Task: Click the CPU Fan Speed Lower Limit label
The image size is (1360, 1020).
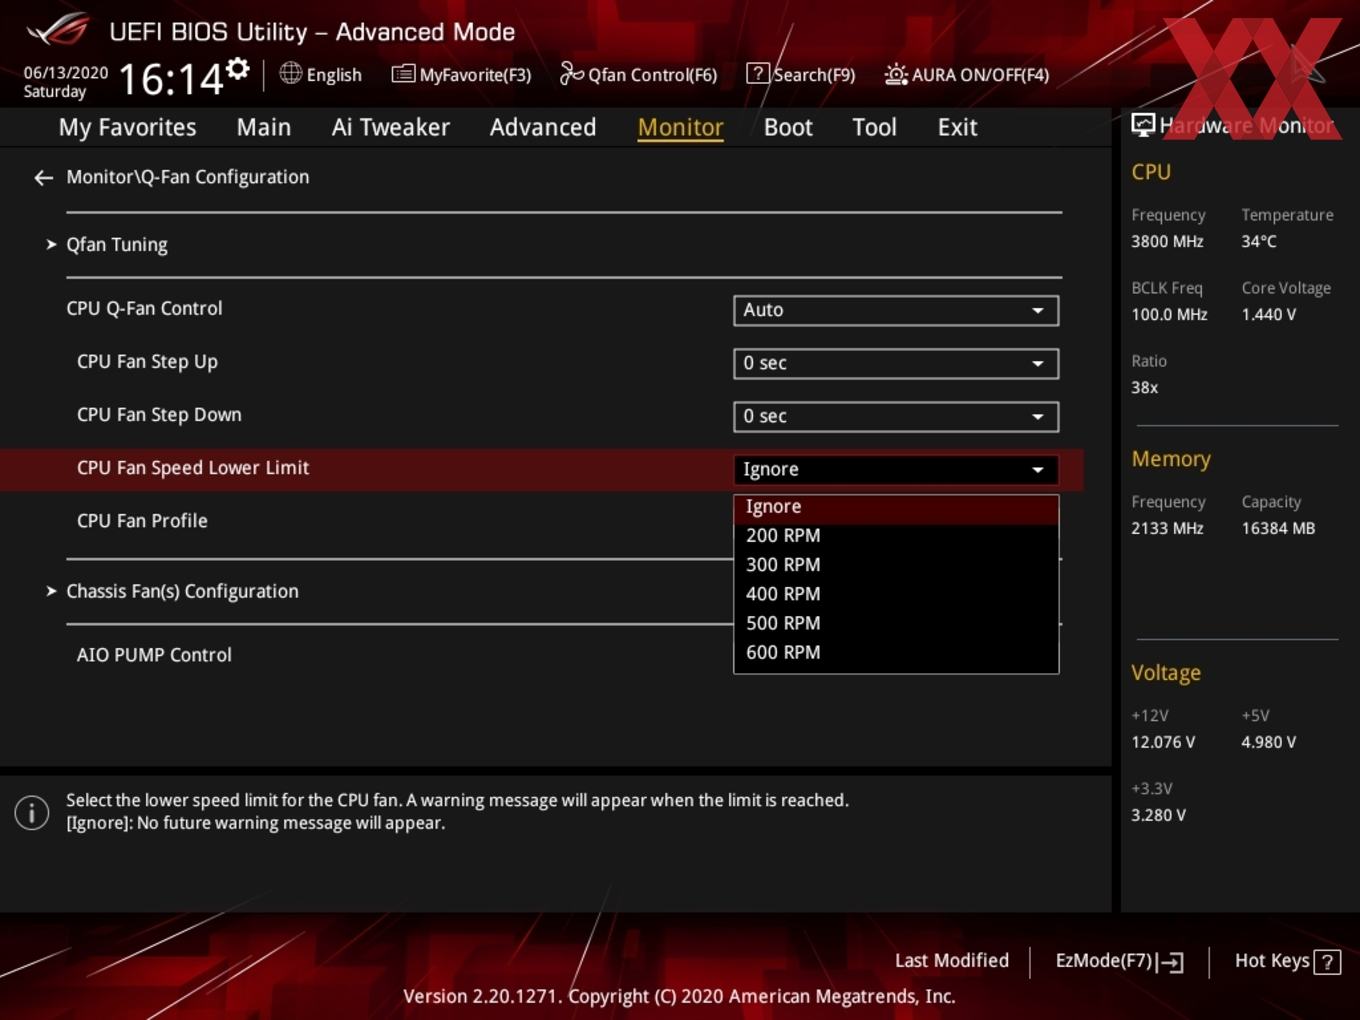Action: tap(193, 468)
